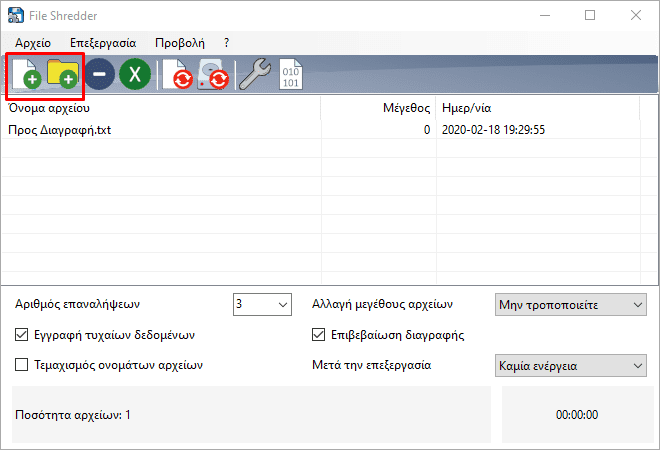Image resolution: width=660 pixels, height=450 pixels.
Task: Click the date 2020-02-18 19:29:55 cell
Action: [x=493, y=130]
